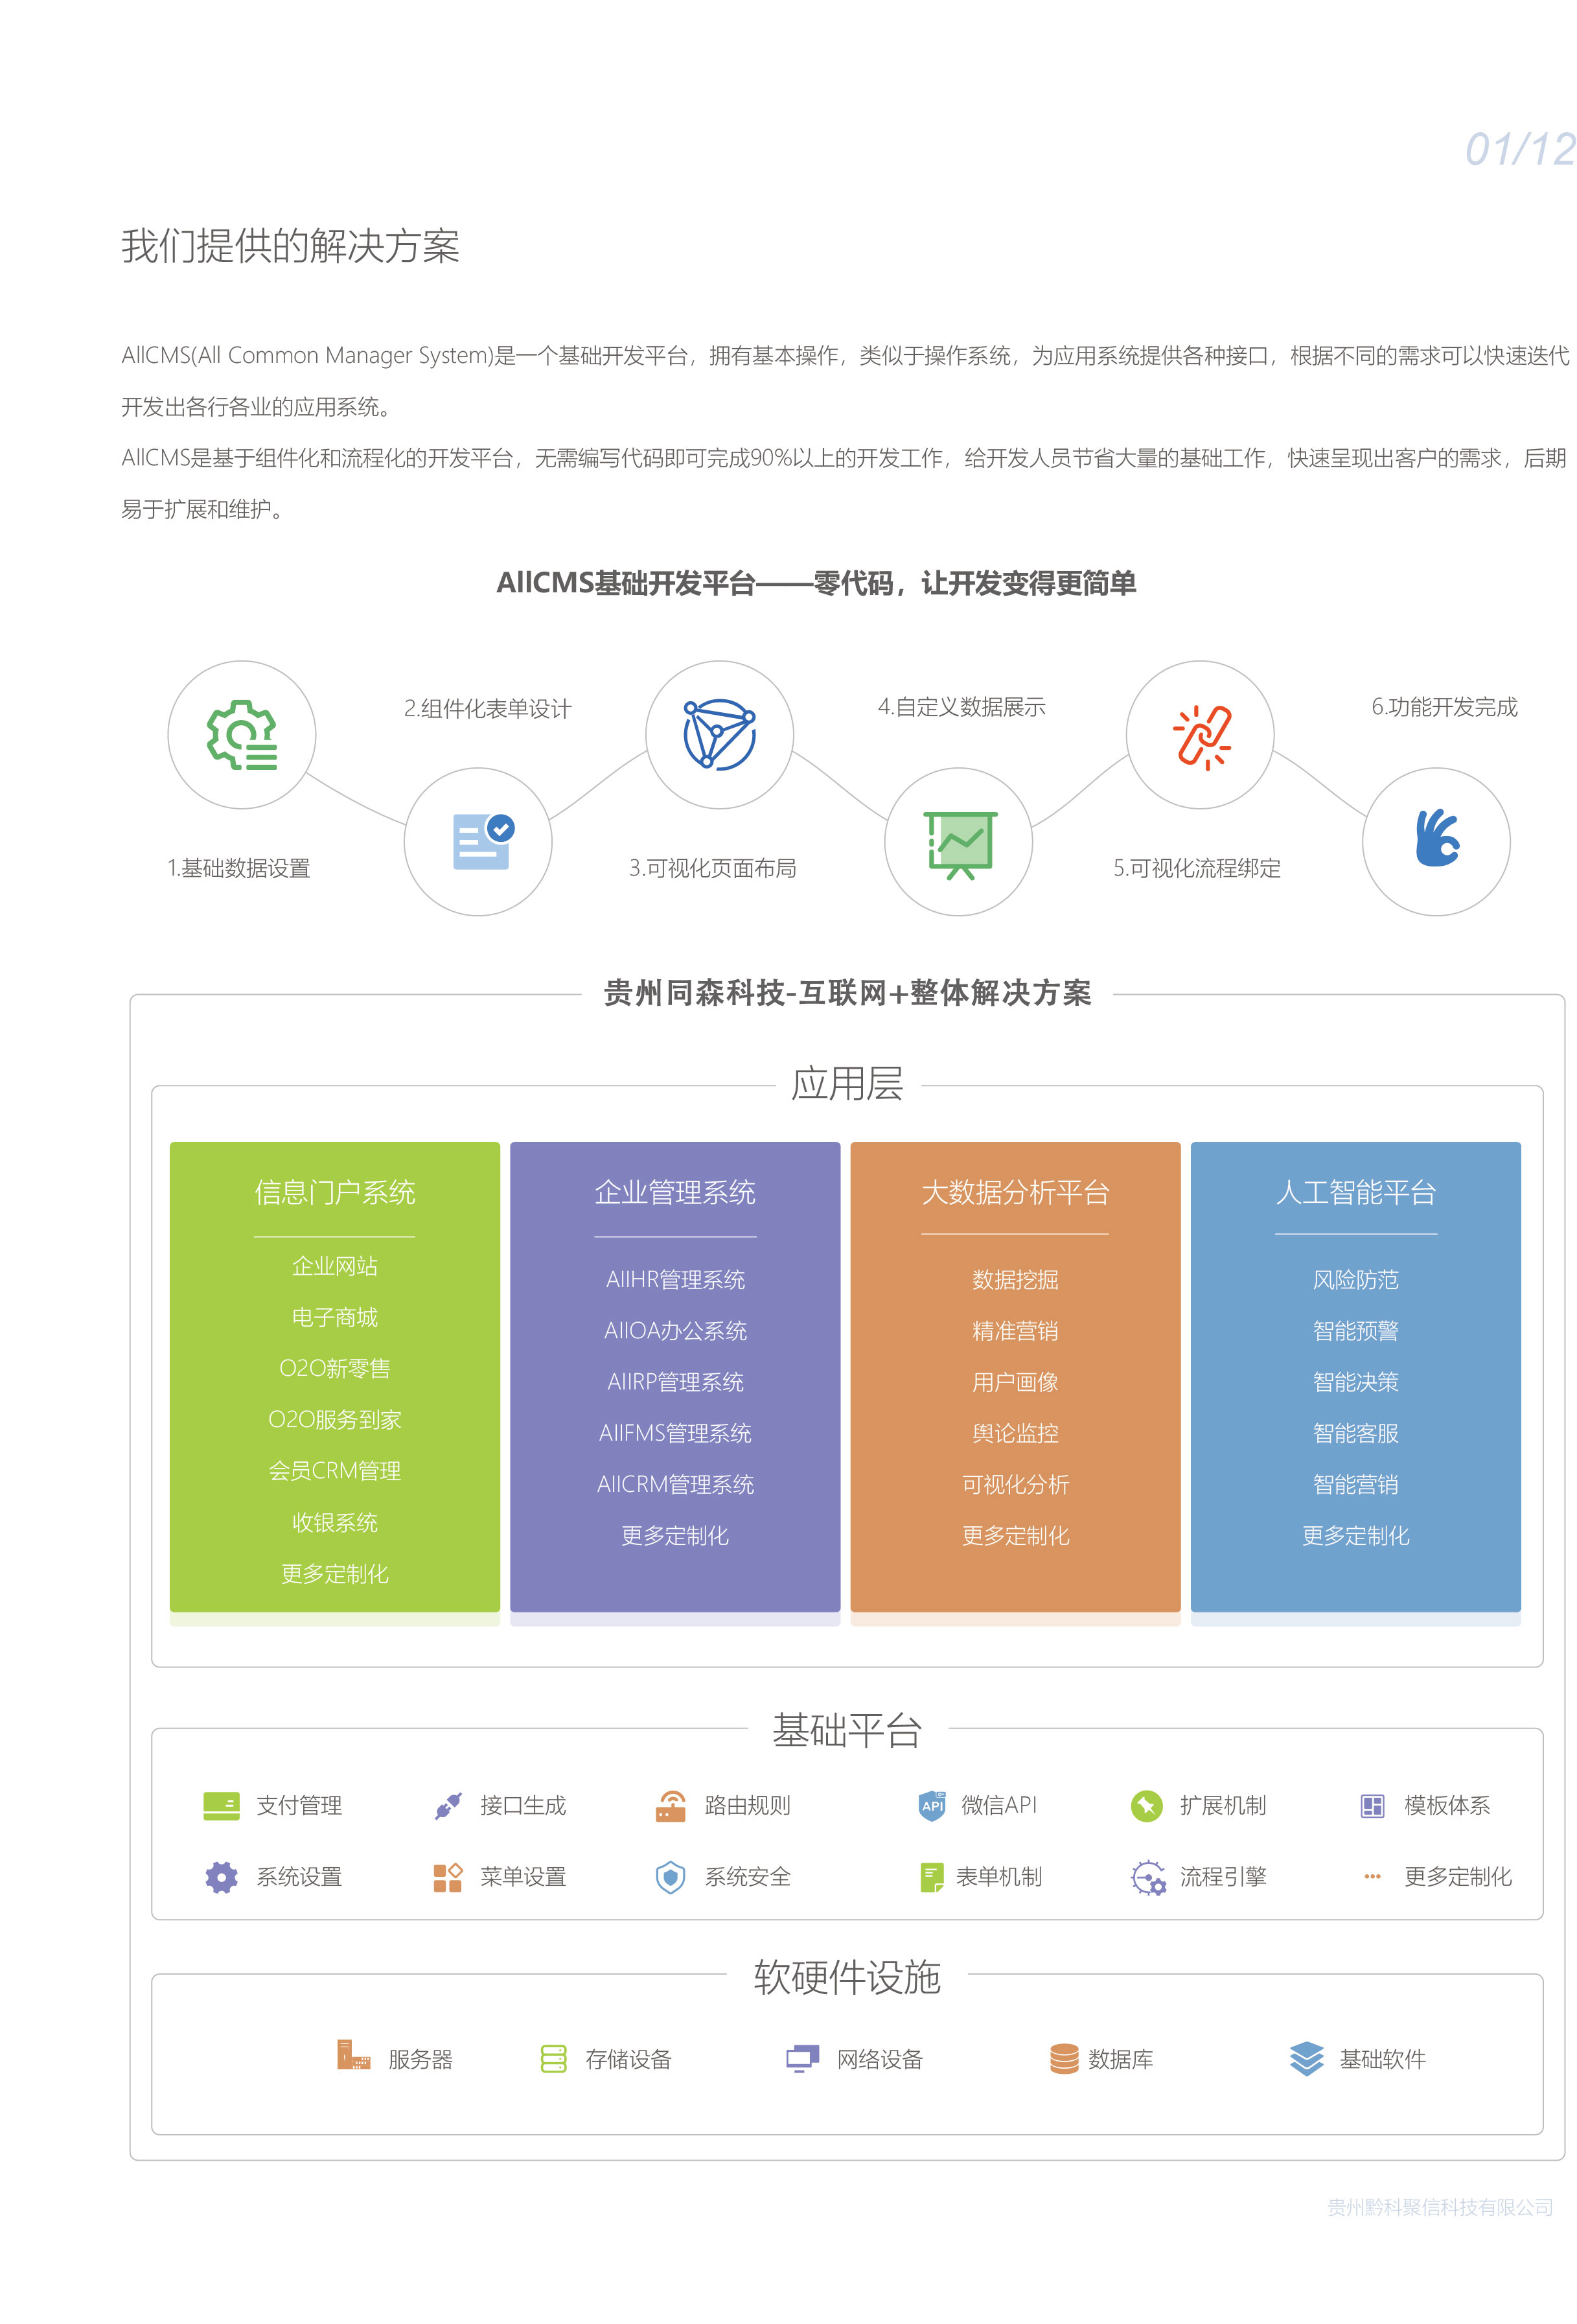Click the blue layers icon beside 基础软件
Screen dimensions: 1577x2324
1306,2058
